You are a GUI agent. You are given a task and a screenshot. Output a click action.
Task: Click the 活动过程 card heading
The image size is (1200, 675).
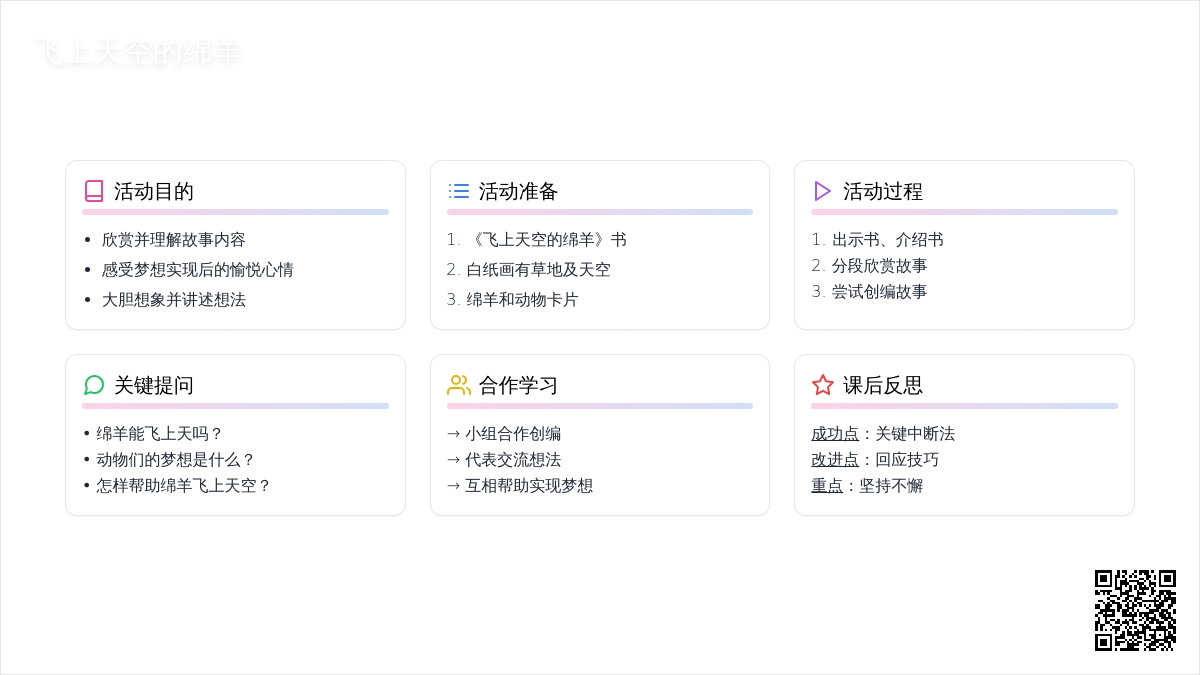point(883,191)
